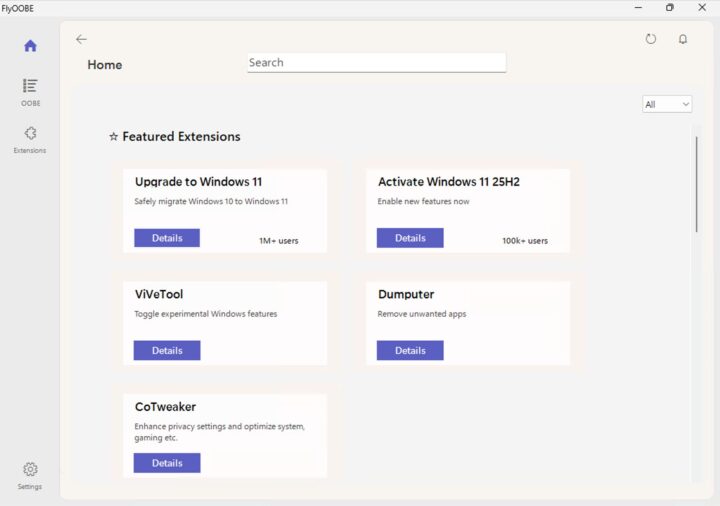Expand the All filter dropdown

(667, 104)
